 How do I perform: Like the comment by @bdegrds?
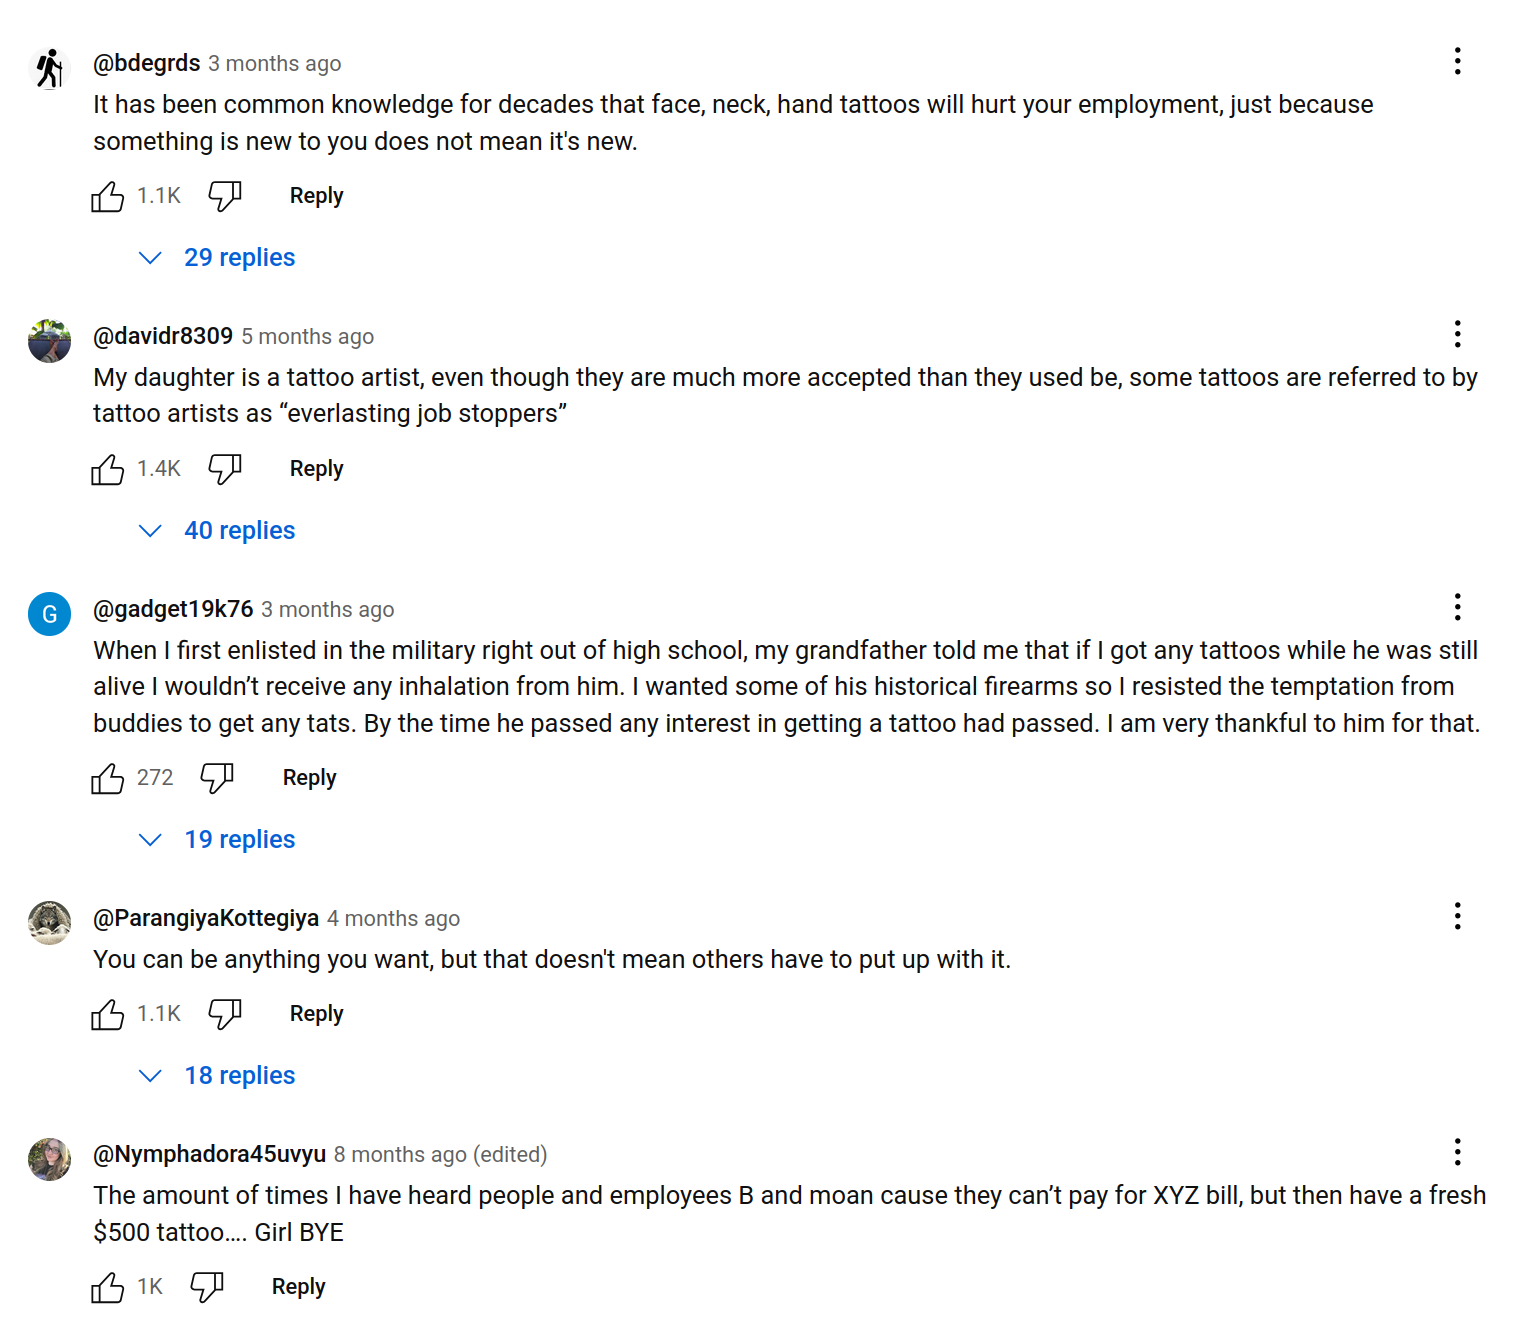click(108, 196)
